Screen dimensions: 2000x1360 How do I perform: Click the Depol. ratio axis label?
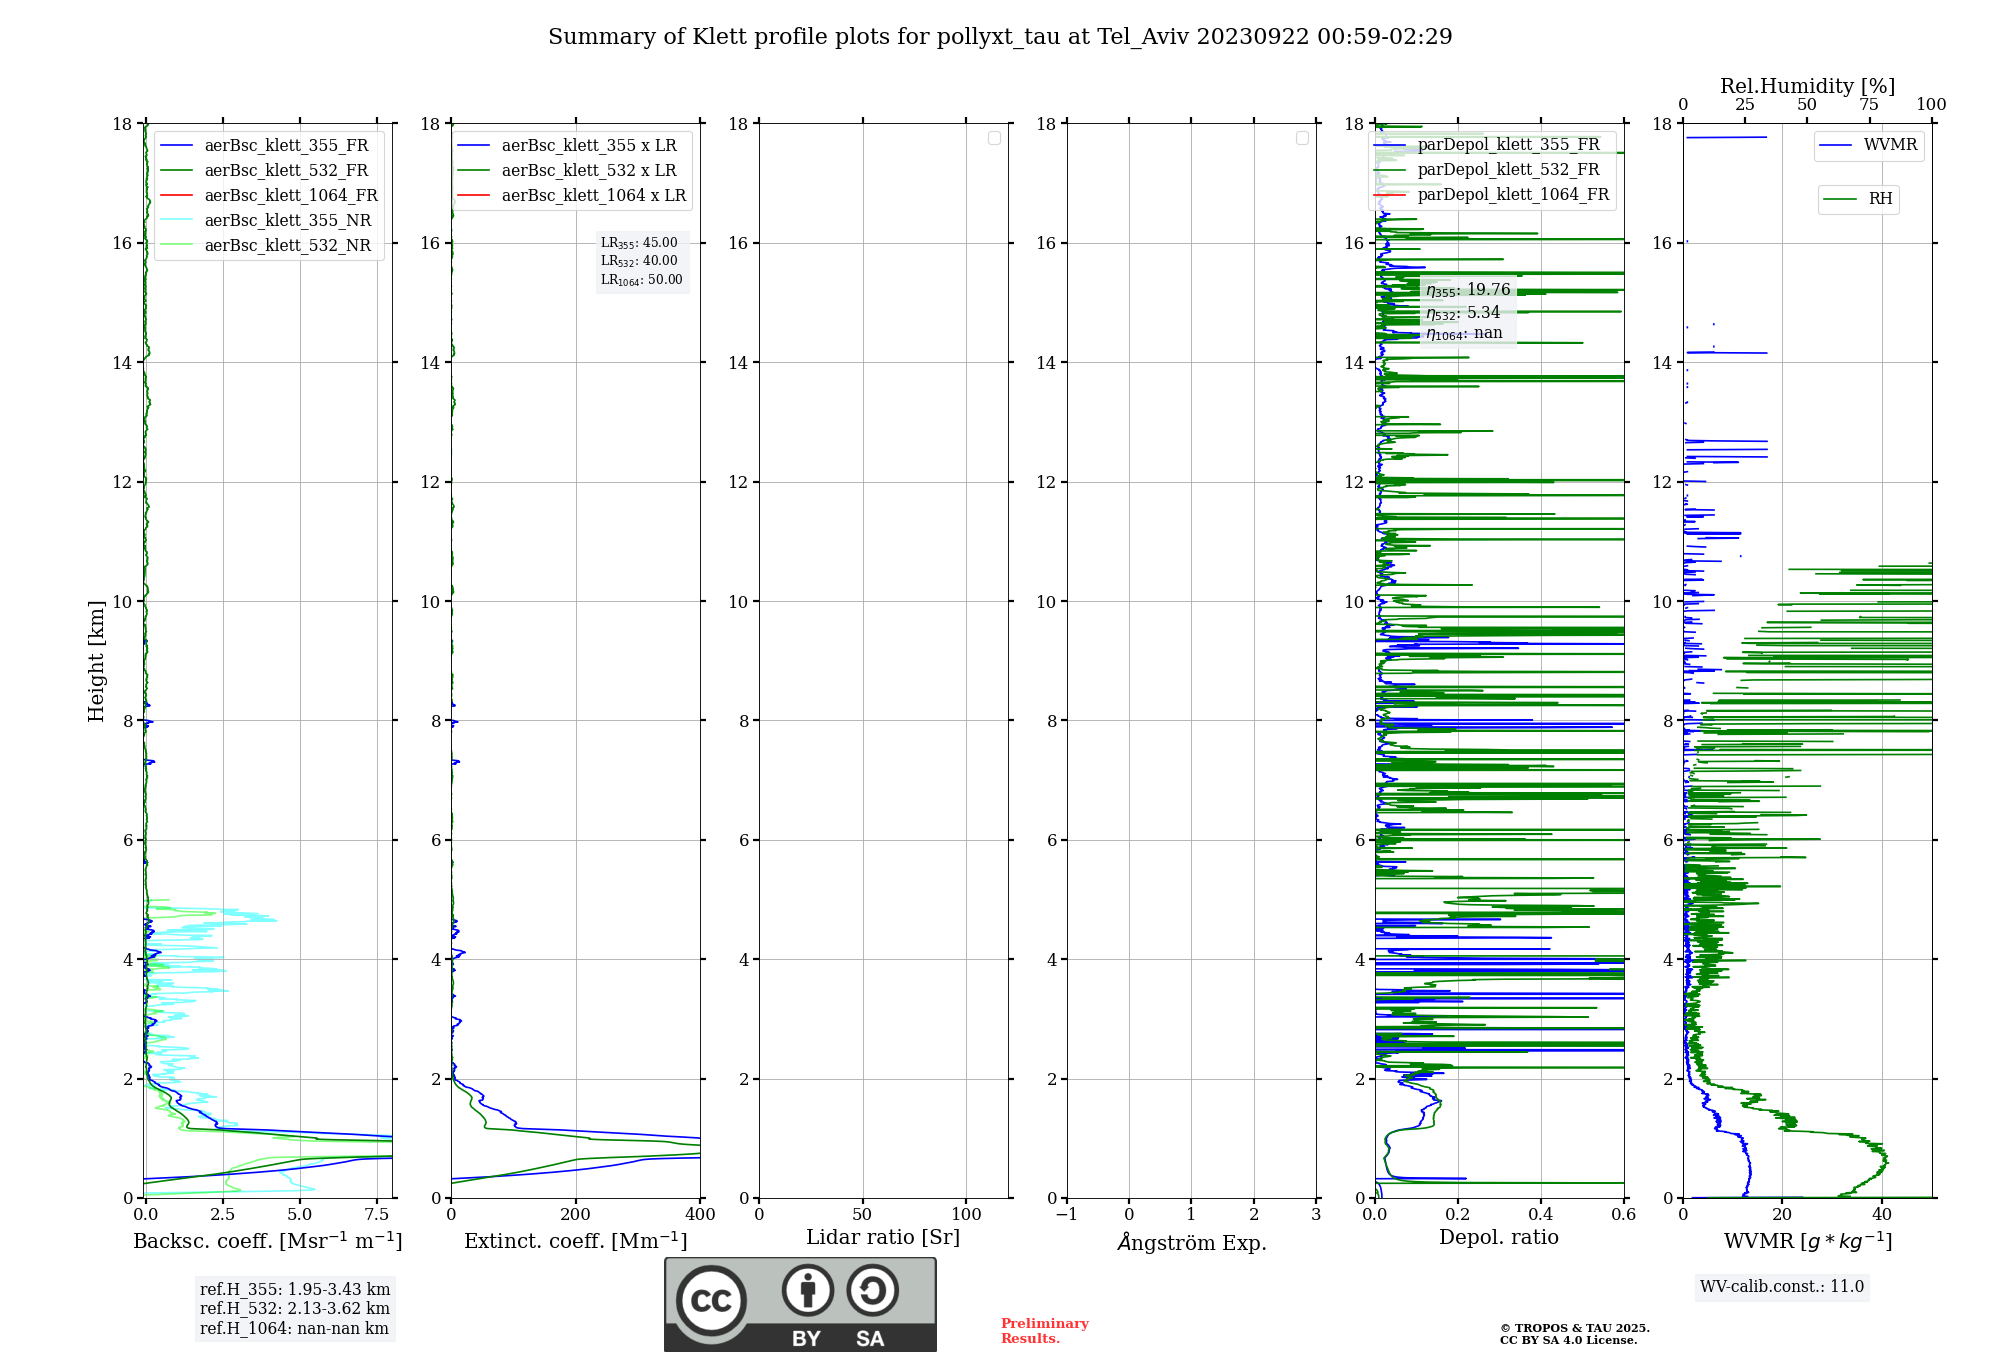(1499, 1237)
